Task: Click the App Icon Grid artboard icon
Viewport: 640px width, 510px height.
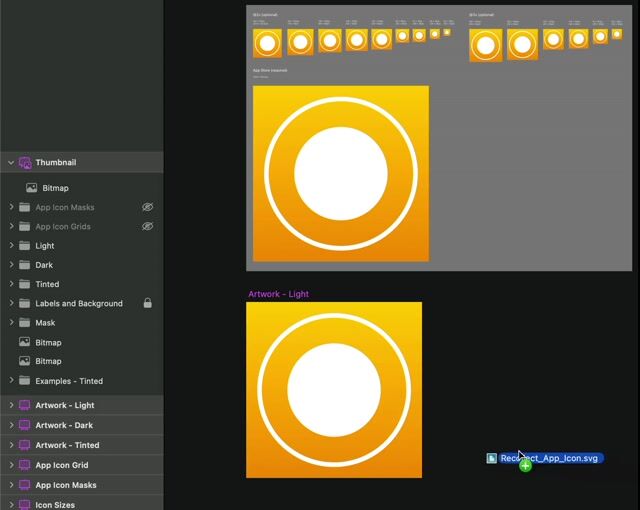Action: click(x=25, y=465)
